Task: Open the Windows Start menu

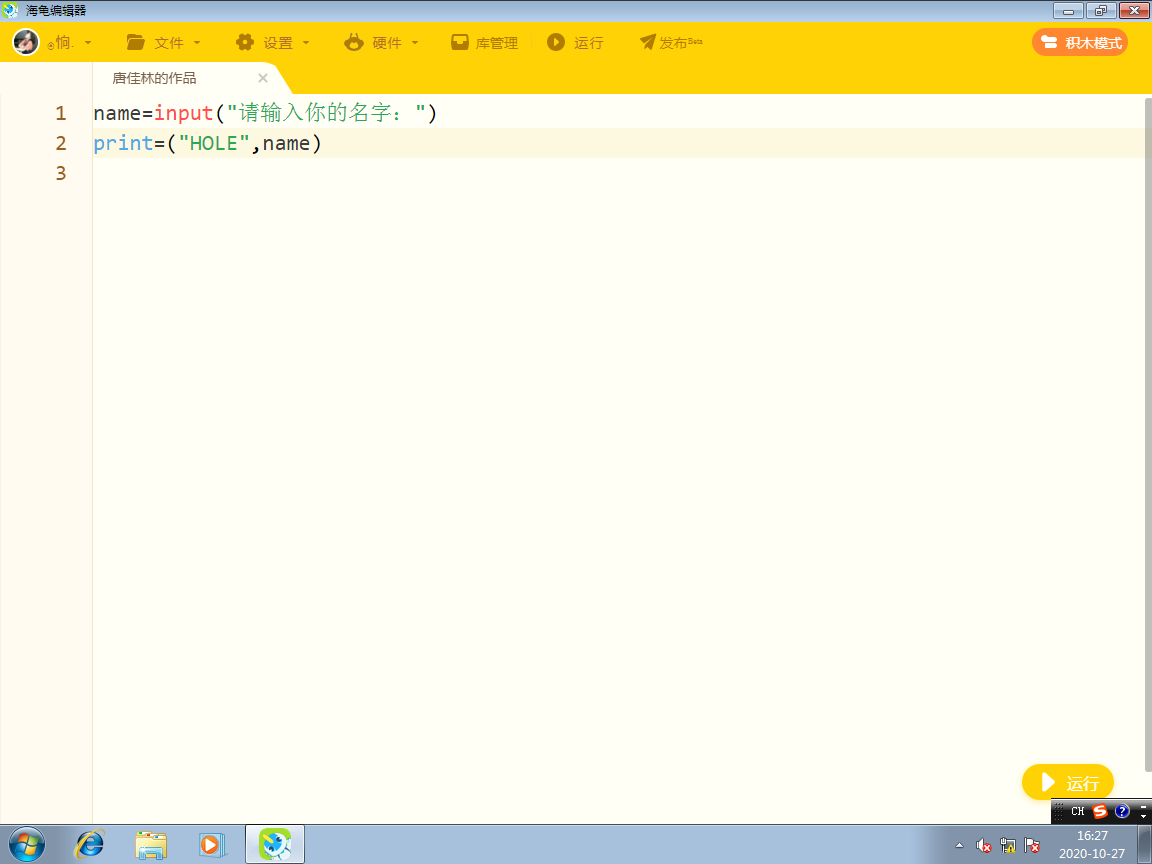Action: pos(26,845)
